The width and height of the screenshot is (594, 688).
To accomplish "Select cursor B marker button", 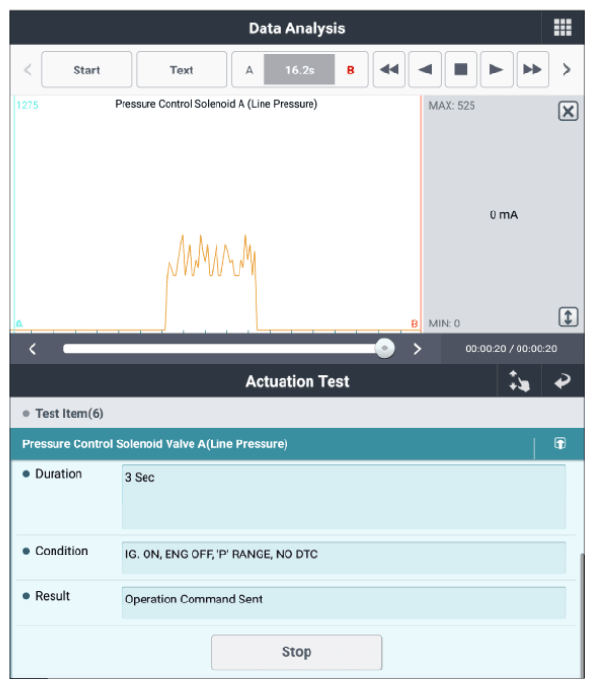I will pos(351,70).
